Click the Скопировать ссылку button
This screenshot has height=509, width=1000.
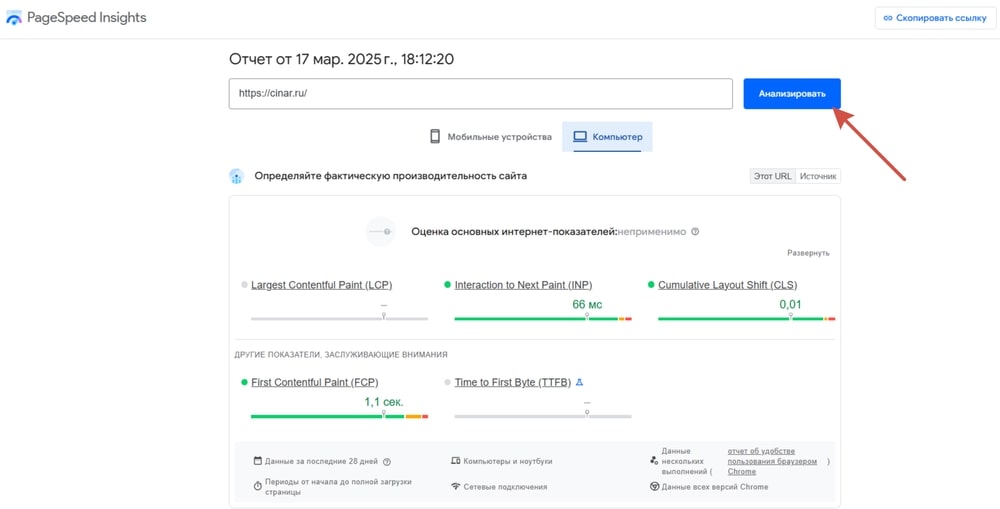pyautogui.click(x=935, y=18)
